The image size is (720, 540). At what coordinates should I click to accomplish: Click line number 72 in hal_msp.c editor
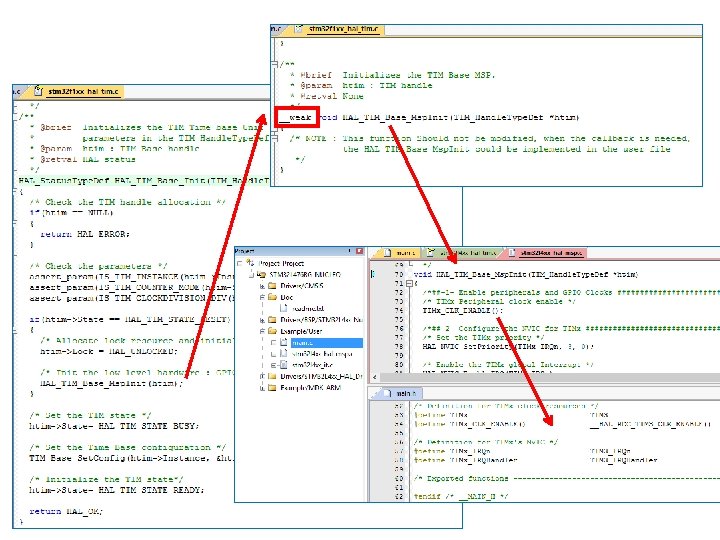(399, 292)
